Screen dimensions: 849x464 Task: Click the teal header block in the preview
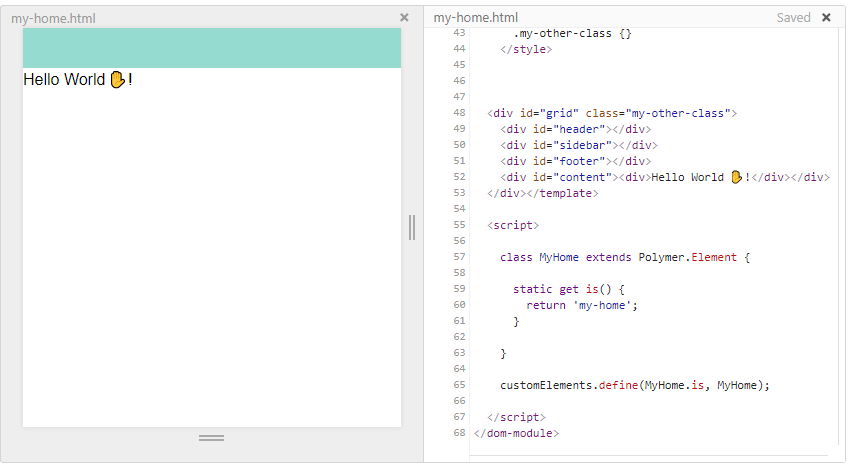click(212, 48)
